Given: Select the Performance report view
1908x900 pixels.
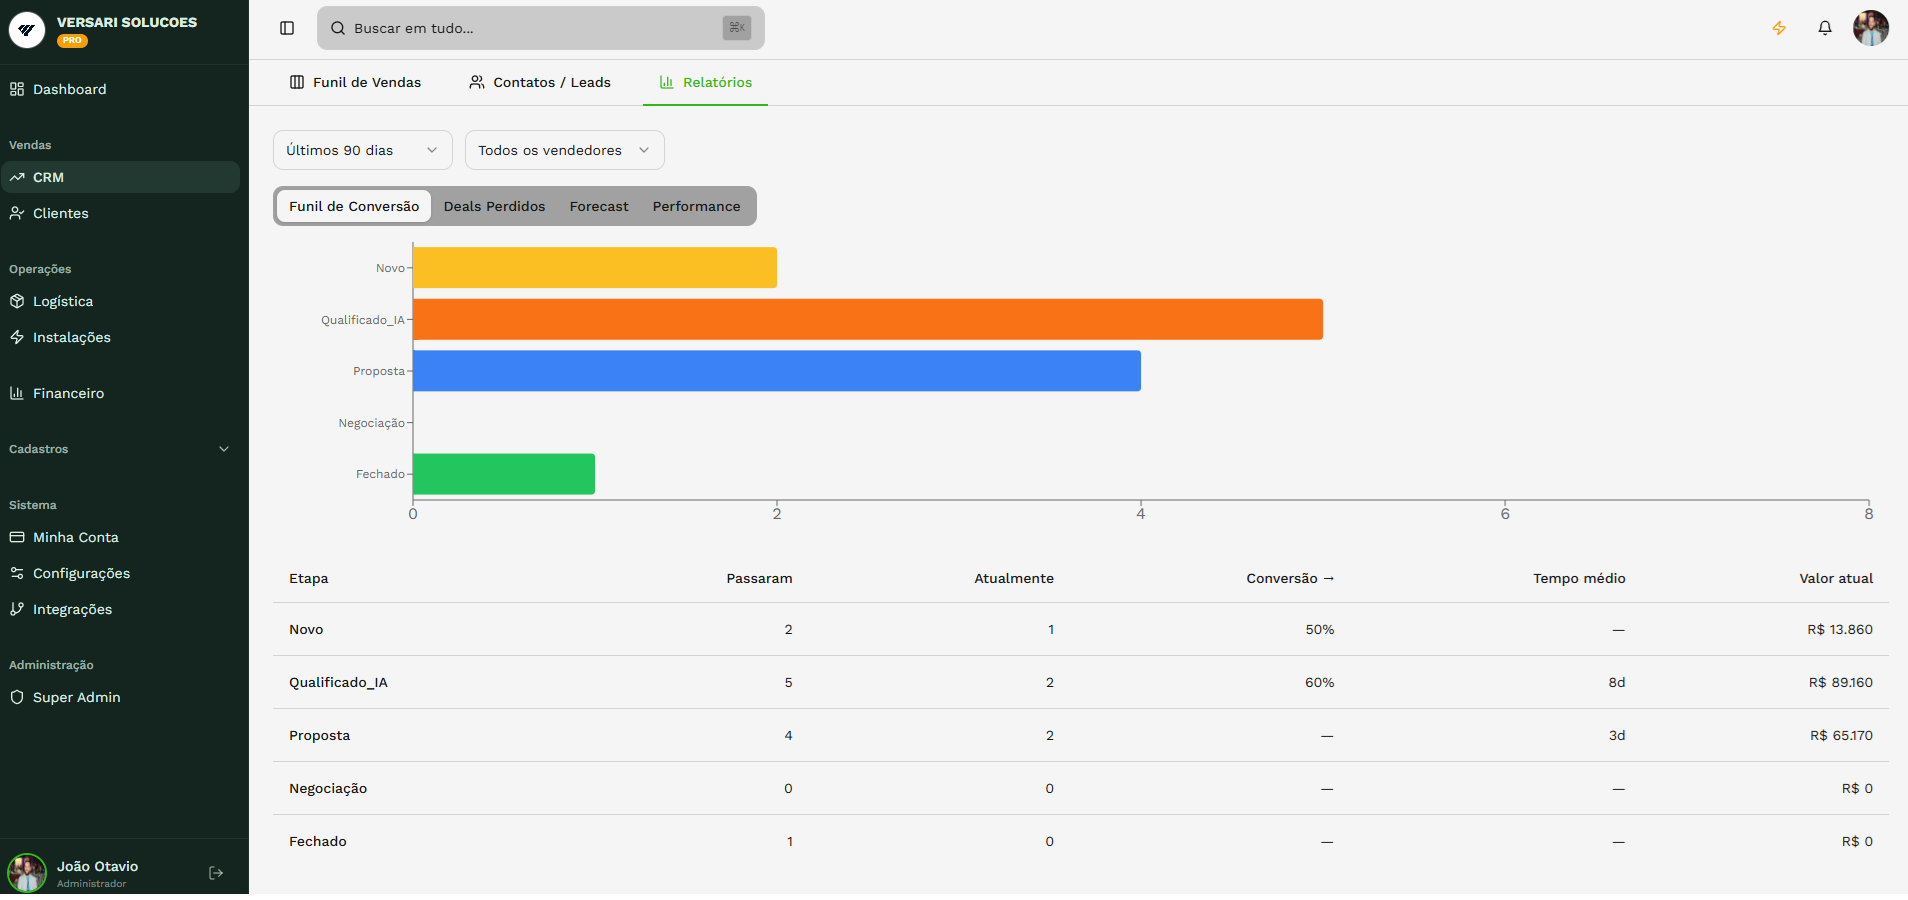Looking at the screenshot, I should 696,206.
